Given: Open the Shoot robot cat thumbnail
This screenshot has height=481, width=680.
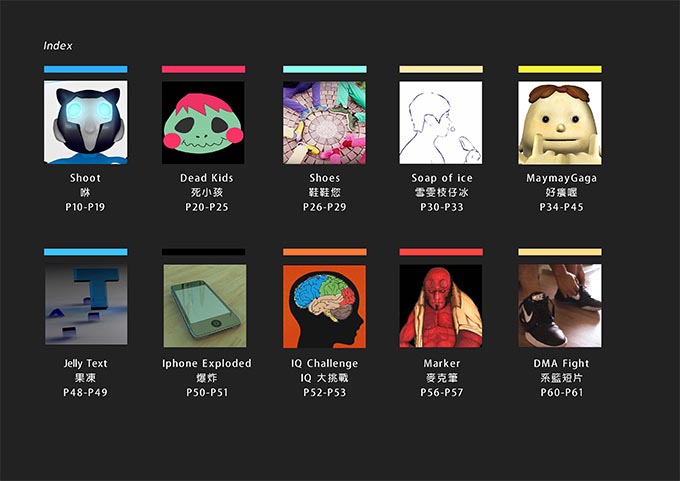Looking at the screenshot, I should click(x=85, y=122).
